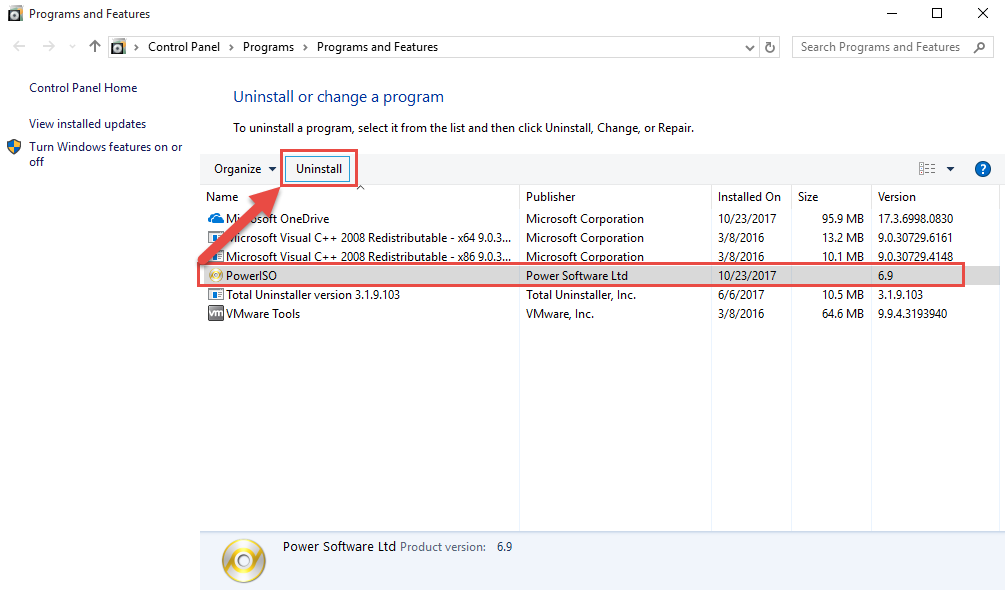This screenshot has height=590, width=1005.
Task: Click the Power Software Ltd details icon
Action: point(243,560)
